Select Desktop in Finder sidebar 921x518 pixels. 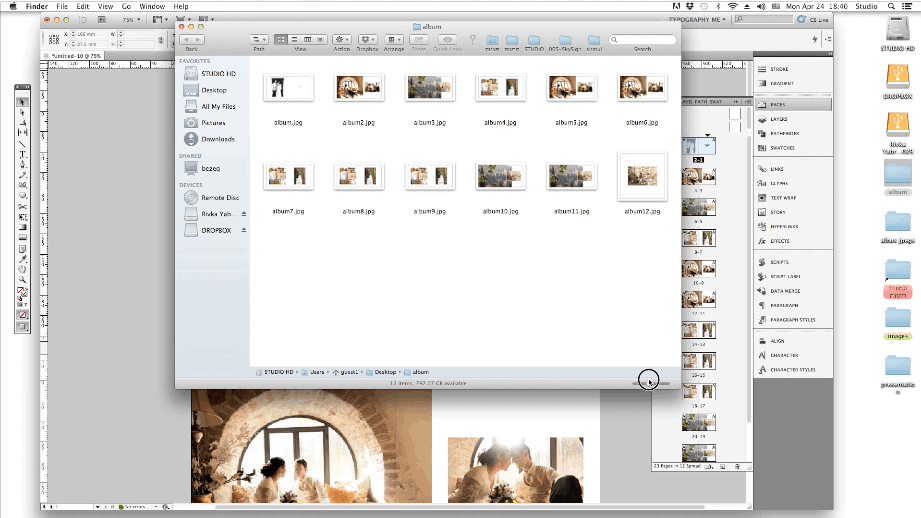215,90
